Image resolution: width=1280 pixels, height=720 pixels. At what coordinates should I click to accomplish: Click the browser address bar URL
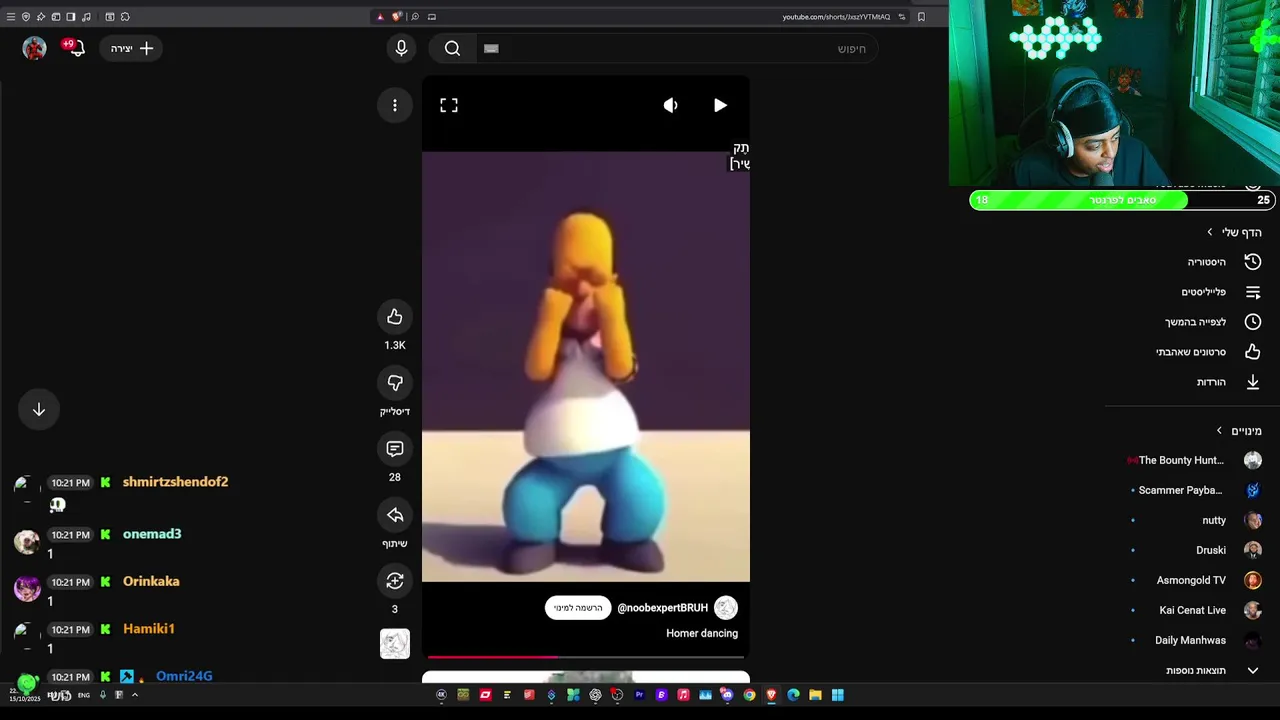836,16
